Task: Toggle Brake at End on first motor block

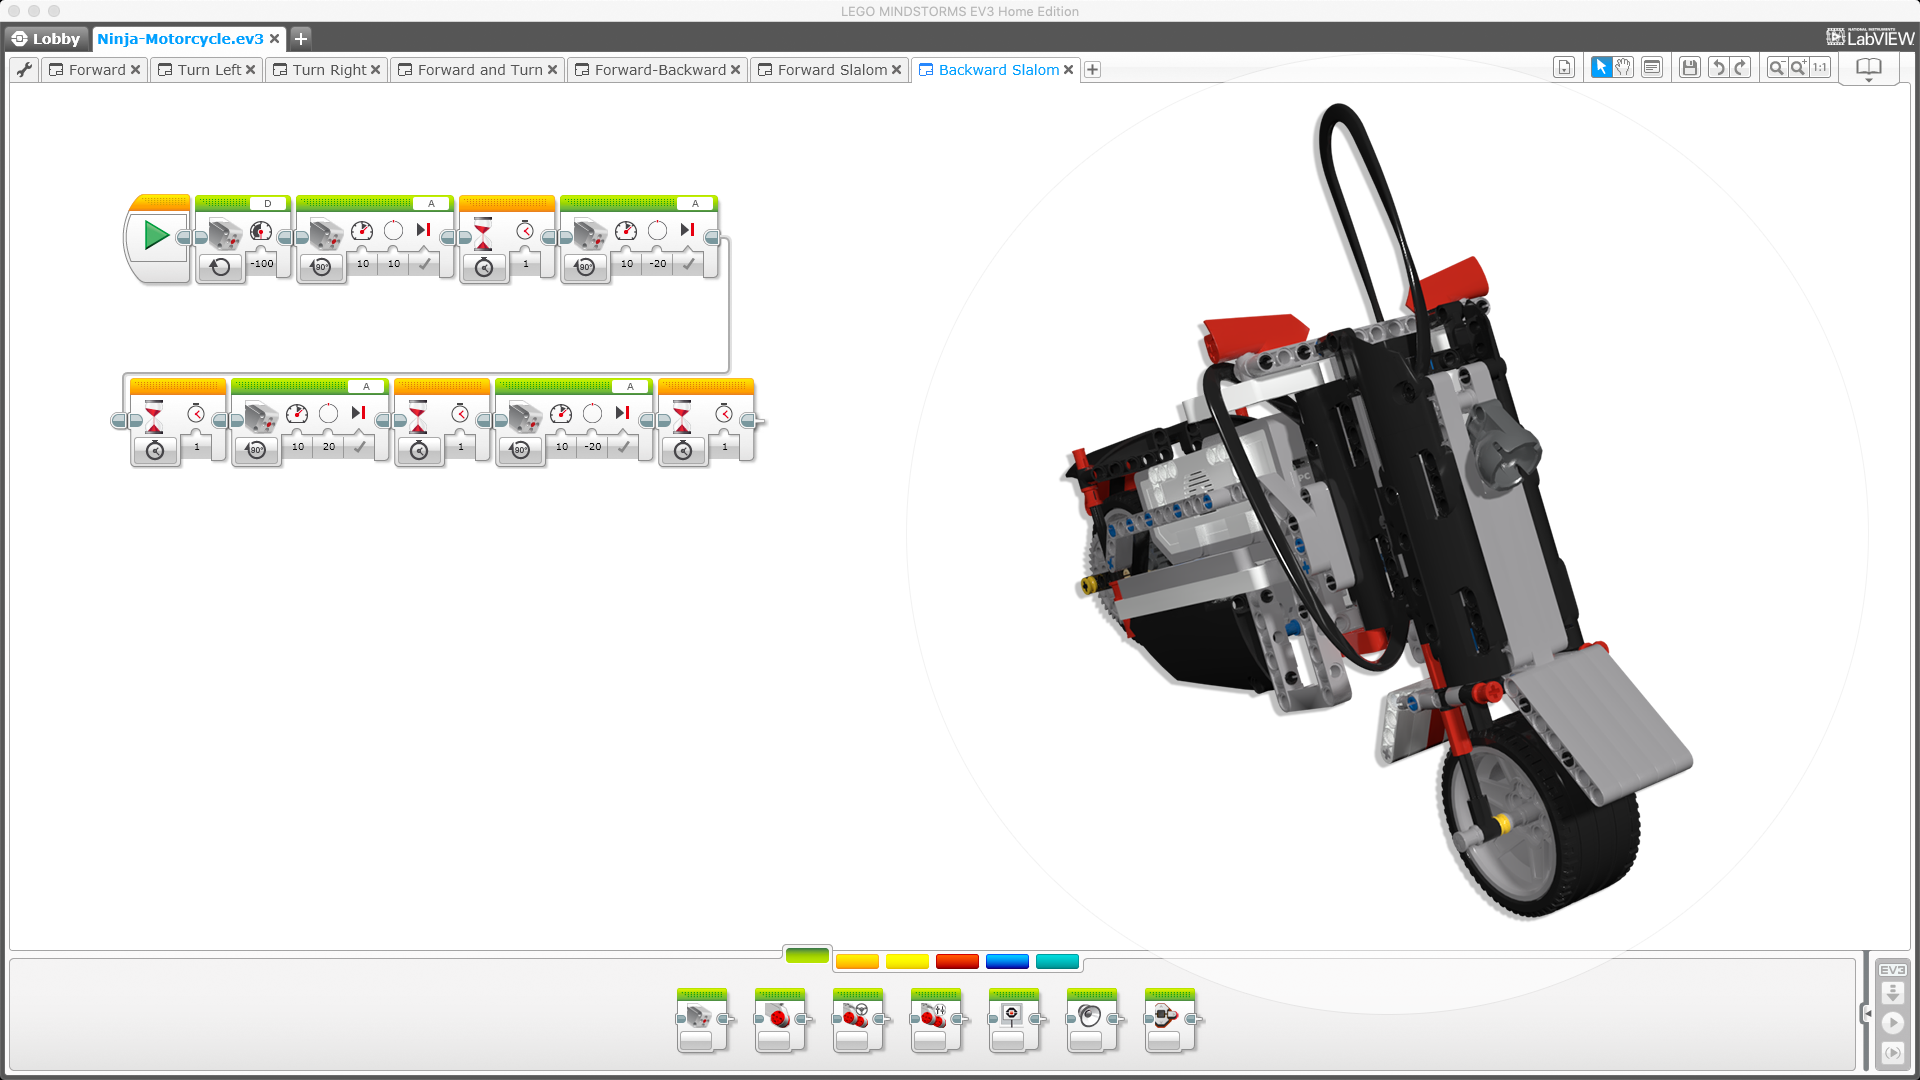Action: (x=424, y=264)
